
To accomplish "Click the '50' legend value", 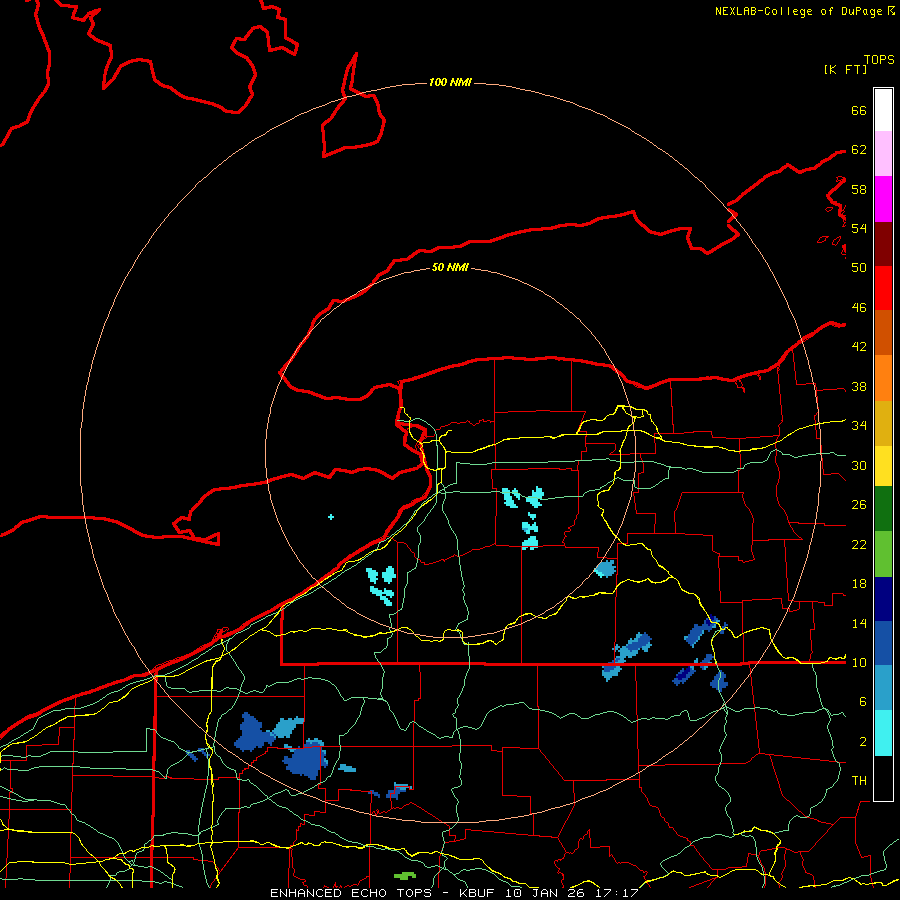I will click(859, 267).
